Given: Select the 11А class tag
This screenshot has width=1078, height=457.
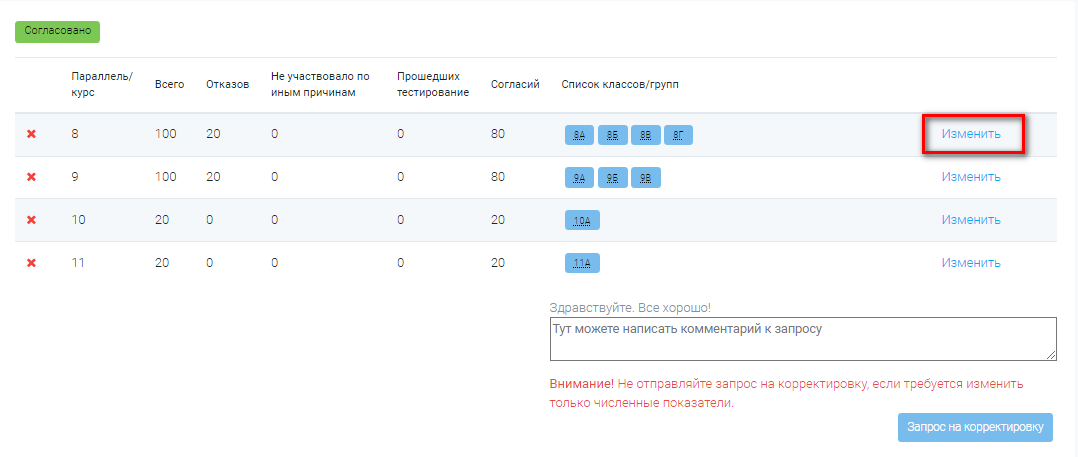Looking at the screenshot, I should [582, 263].
